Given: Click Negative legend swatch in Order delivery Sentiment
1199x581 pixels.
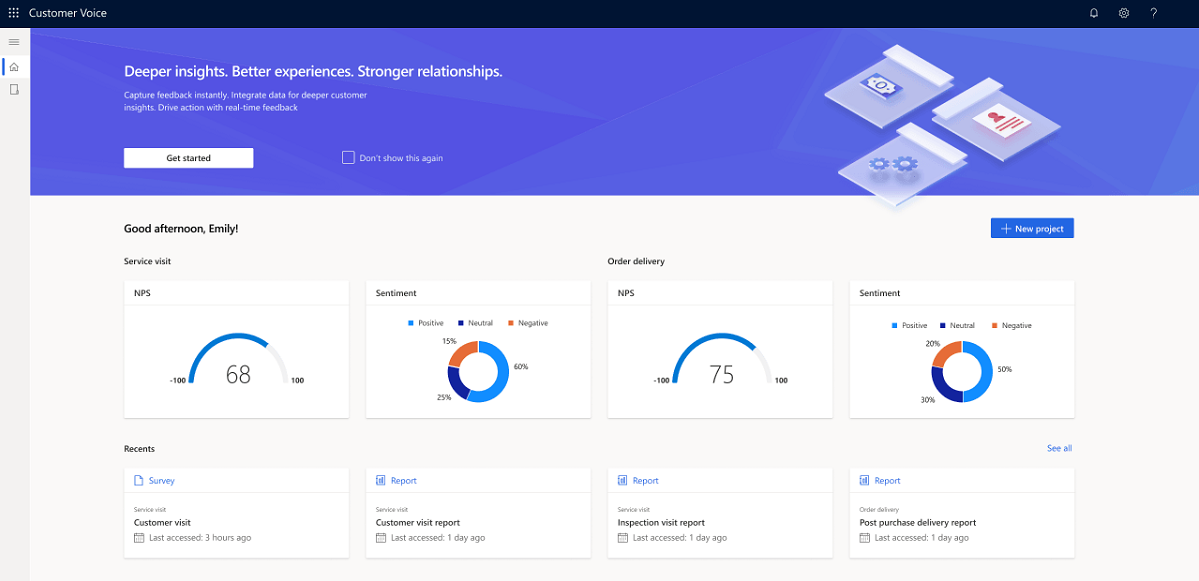Looking at the screenshot, I should point(995,326).
